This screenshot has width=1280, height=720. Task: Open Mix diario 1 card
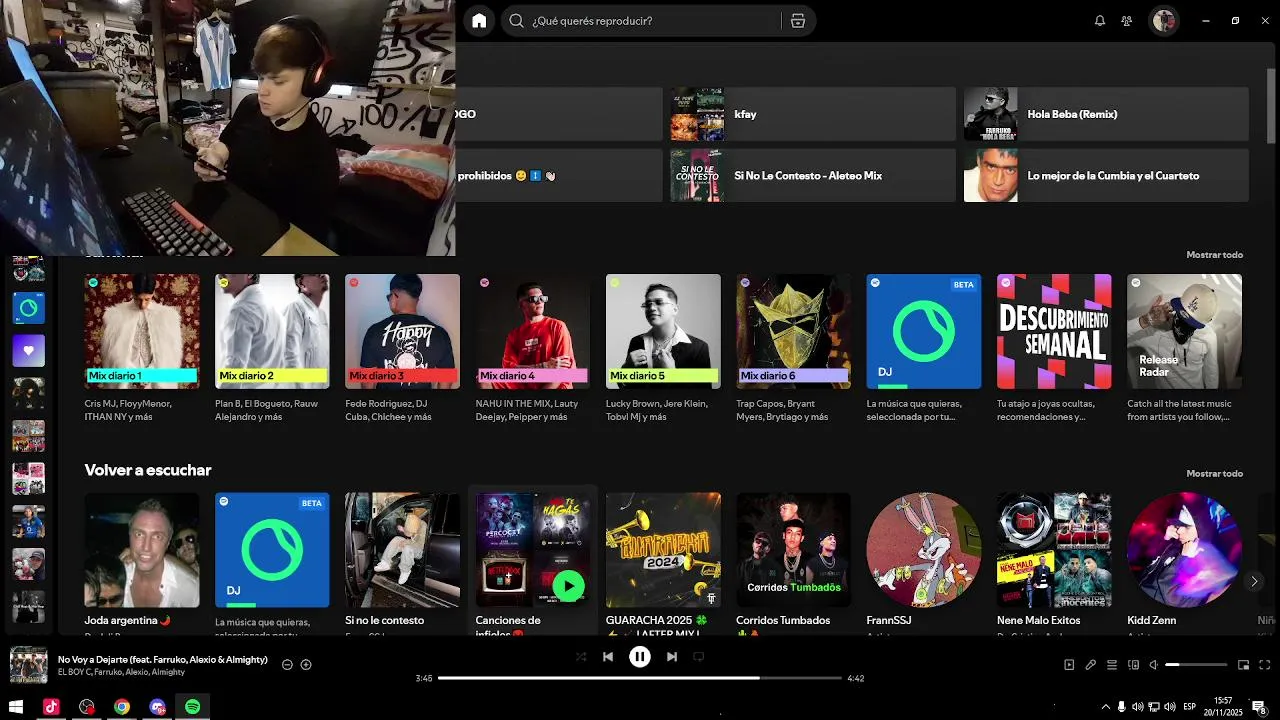pos(142,350)
